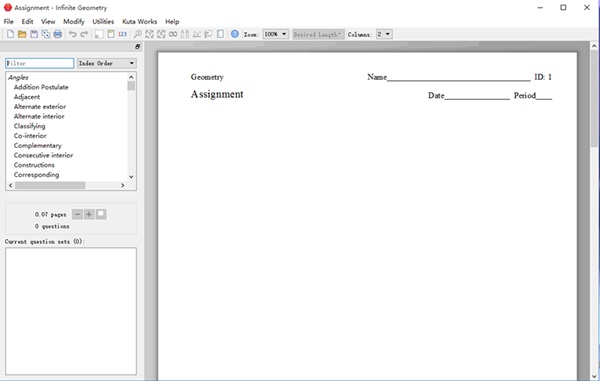Screen dimensions: 600x381
Task: Click the second scramble arrows icon
Action: [161, 34]
